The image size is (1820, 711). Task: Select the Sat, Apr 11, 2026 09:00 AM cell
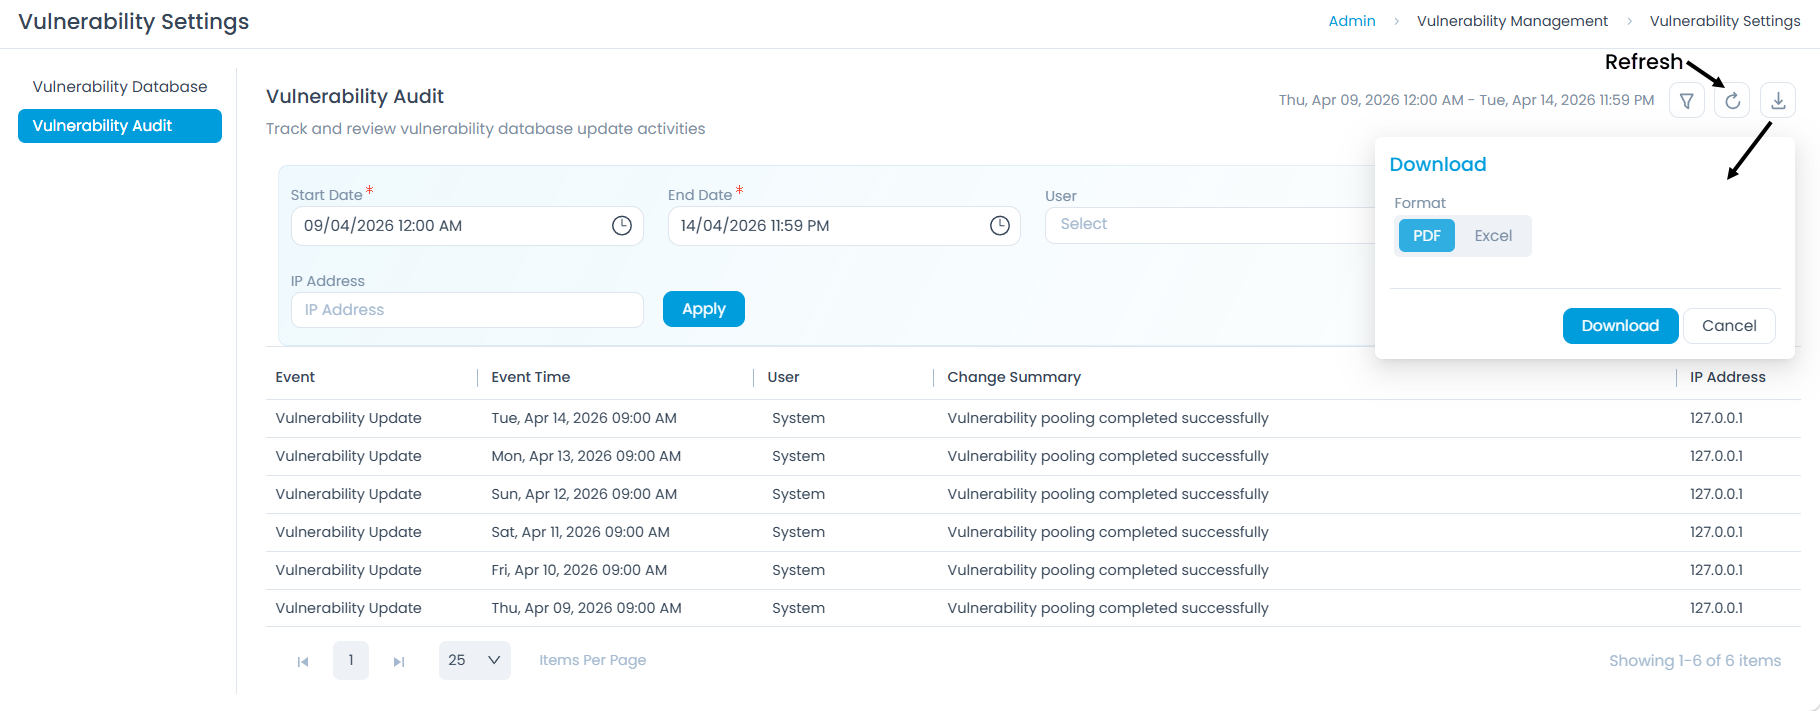pyautogui.click(x=580, y=532)
